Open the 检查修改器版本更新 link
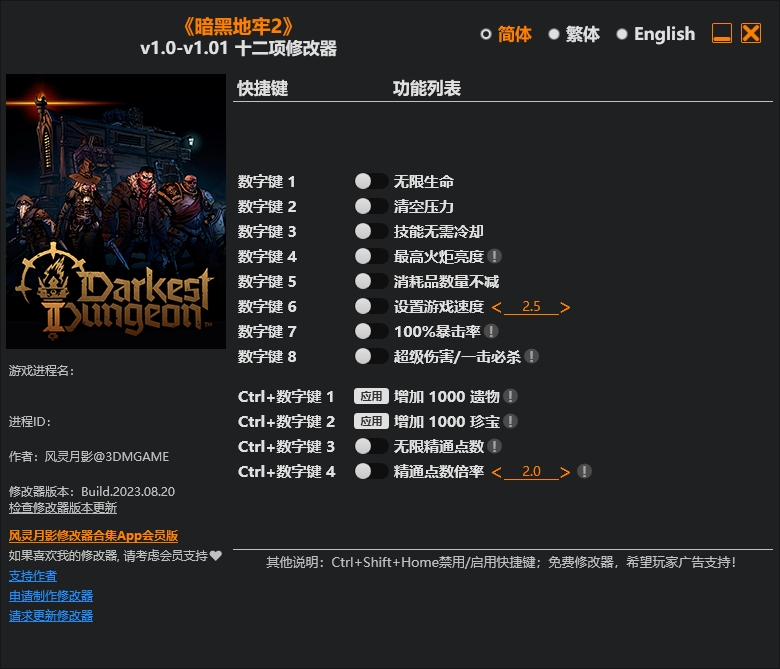 [x=63, y=508]
